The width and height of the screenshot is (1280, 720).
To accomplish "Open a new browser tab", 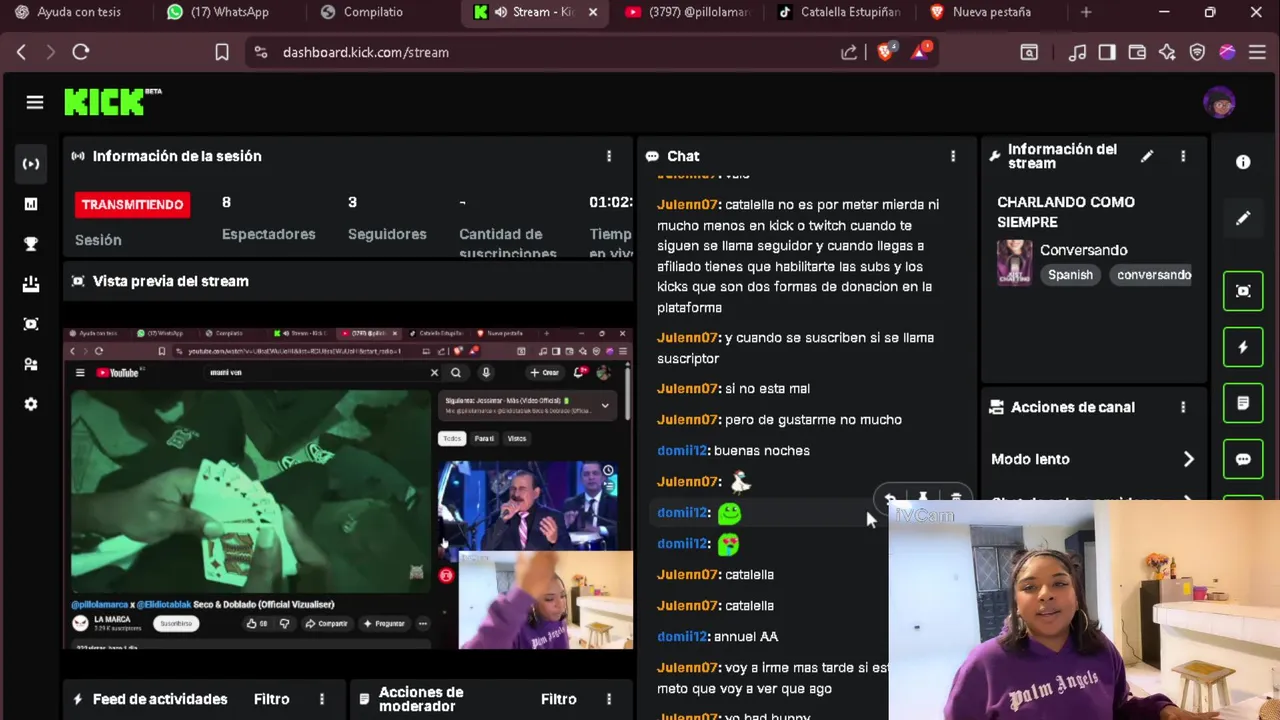I will pyautogui.click(x=1086, y=12).
